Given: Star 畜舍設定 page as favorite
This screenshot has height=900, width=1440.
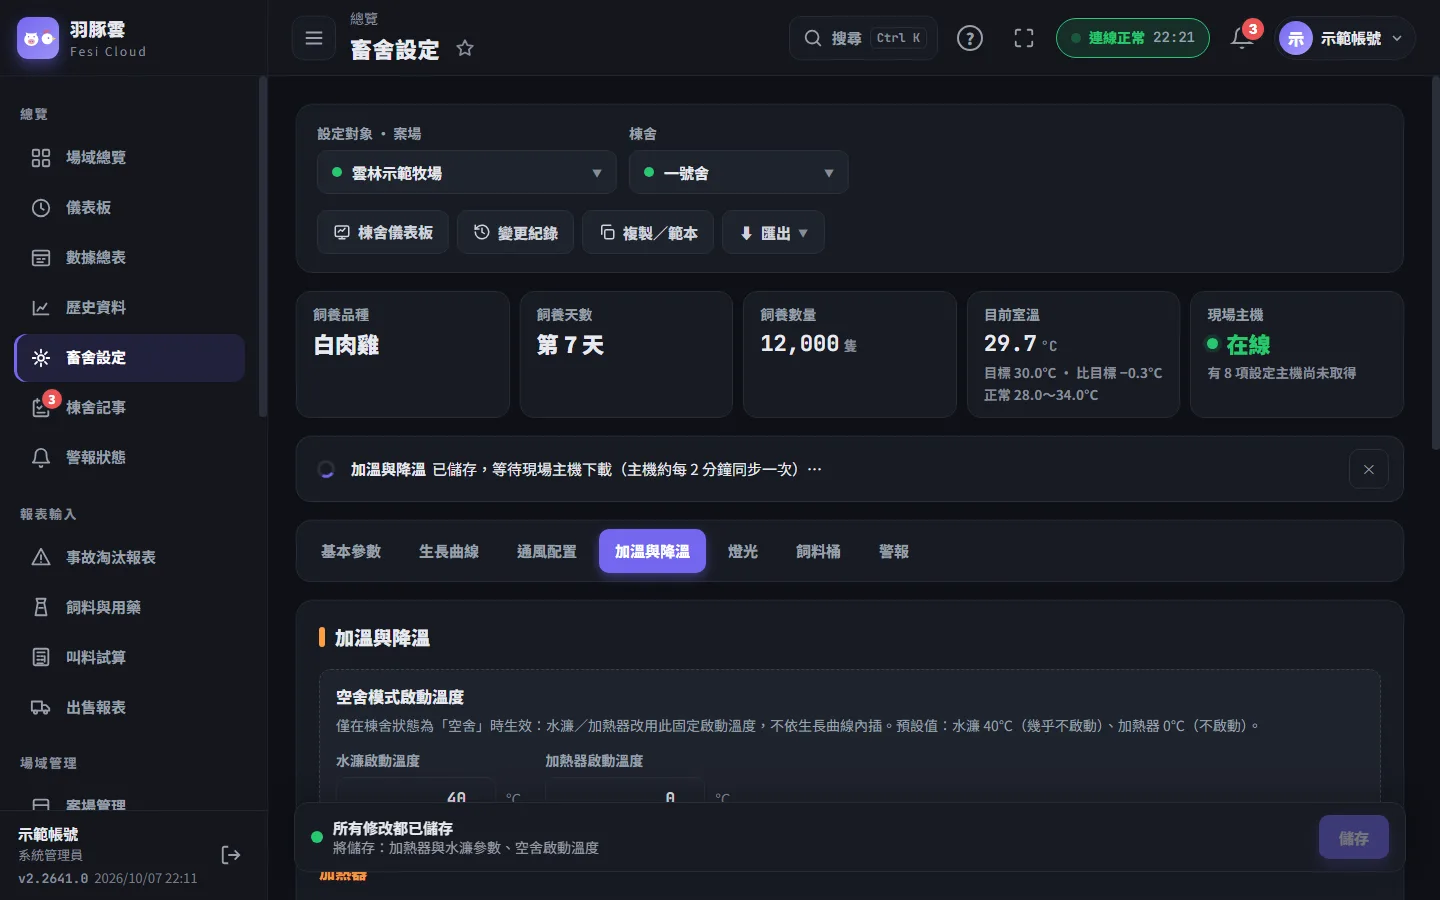Looking at the screenshot, I should (x=465, y=48).
